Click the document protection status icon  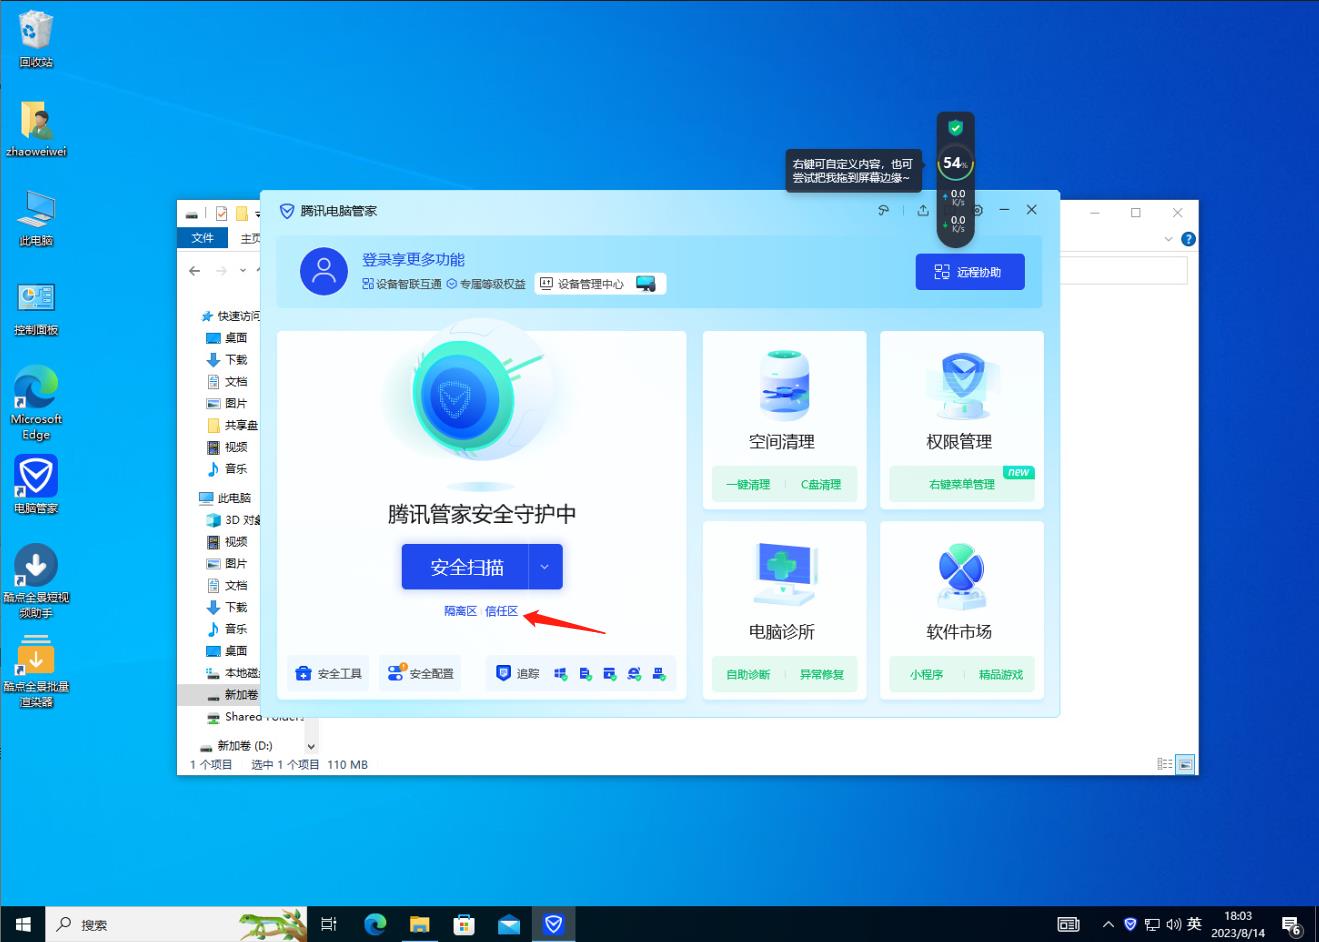point(585,674)
